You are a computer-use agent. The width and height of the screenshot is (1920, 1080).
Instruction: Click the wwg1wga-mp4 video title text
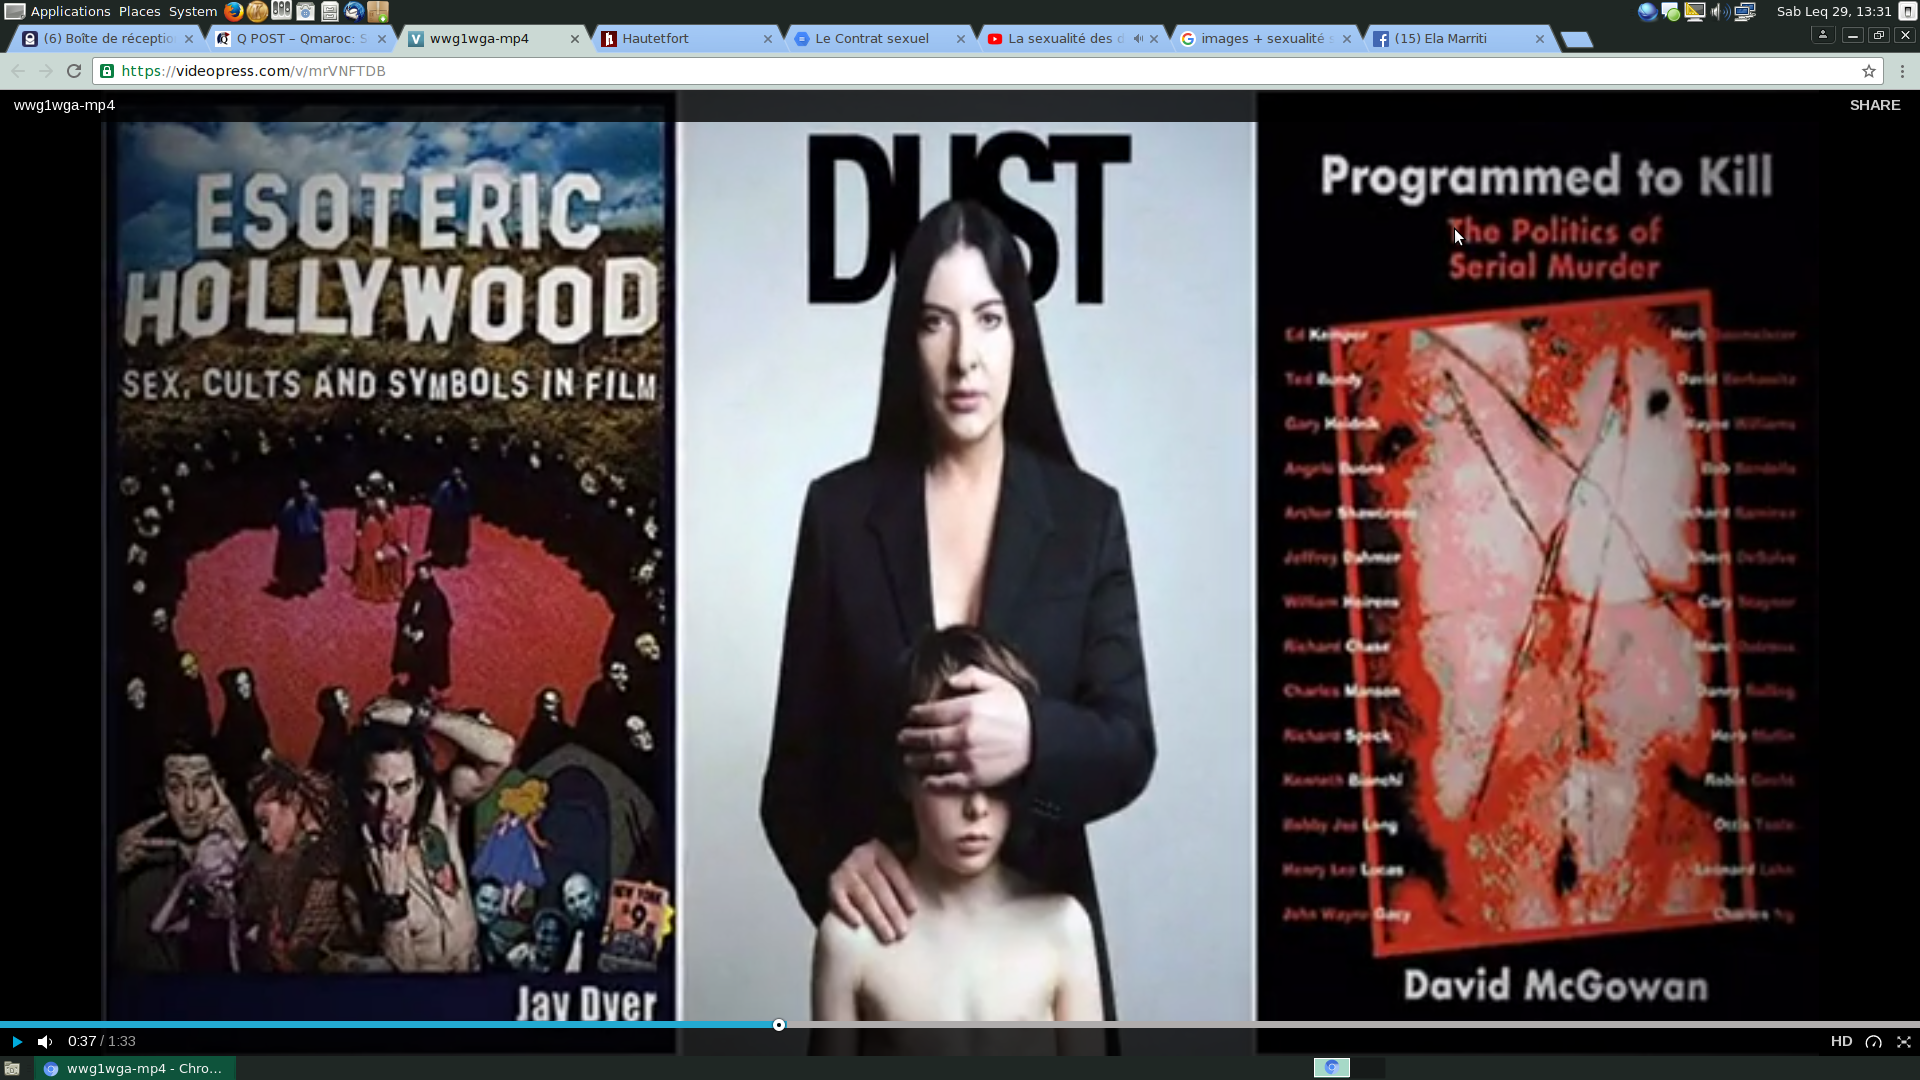(x=64, y=105)
